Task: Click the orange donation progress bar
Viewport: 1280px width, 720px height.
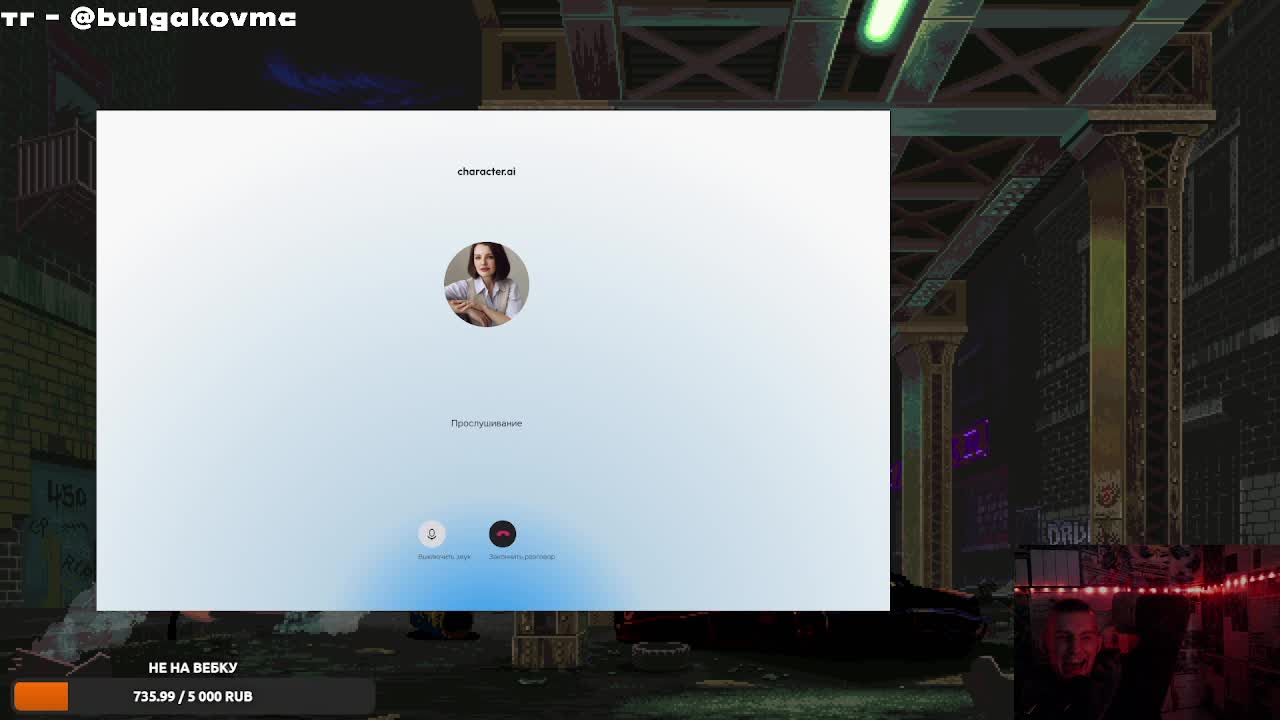Action: (x=41, y=696)
